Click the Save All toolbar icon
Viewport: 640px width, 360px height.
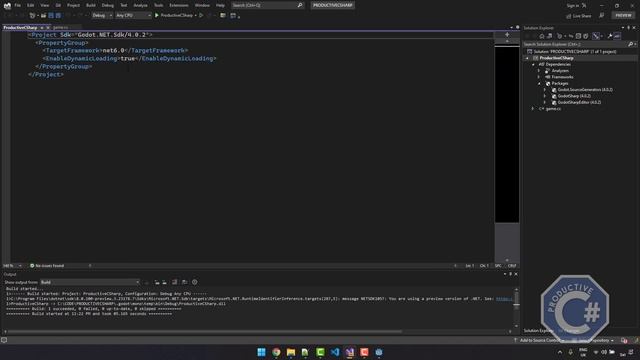pos(58,16)
